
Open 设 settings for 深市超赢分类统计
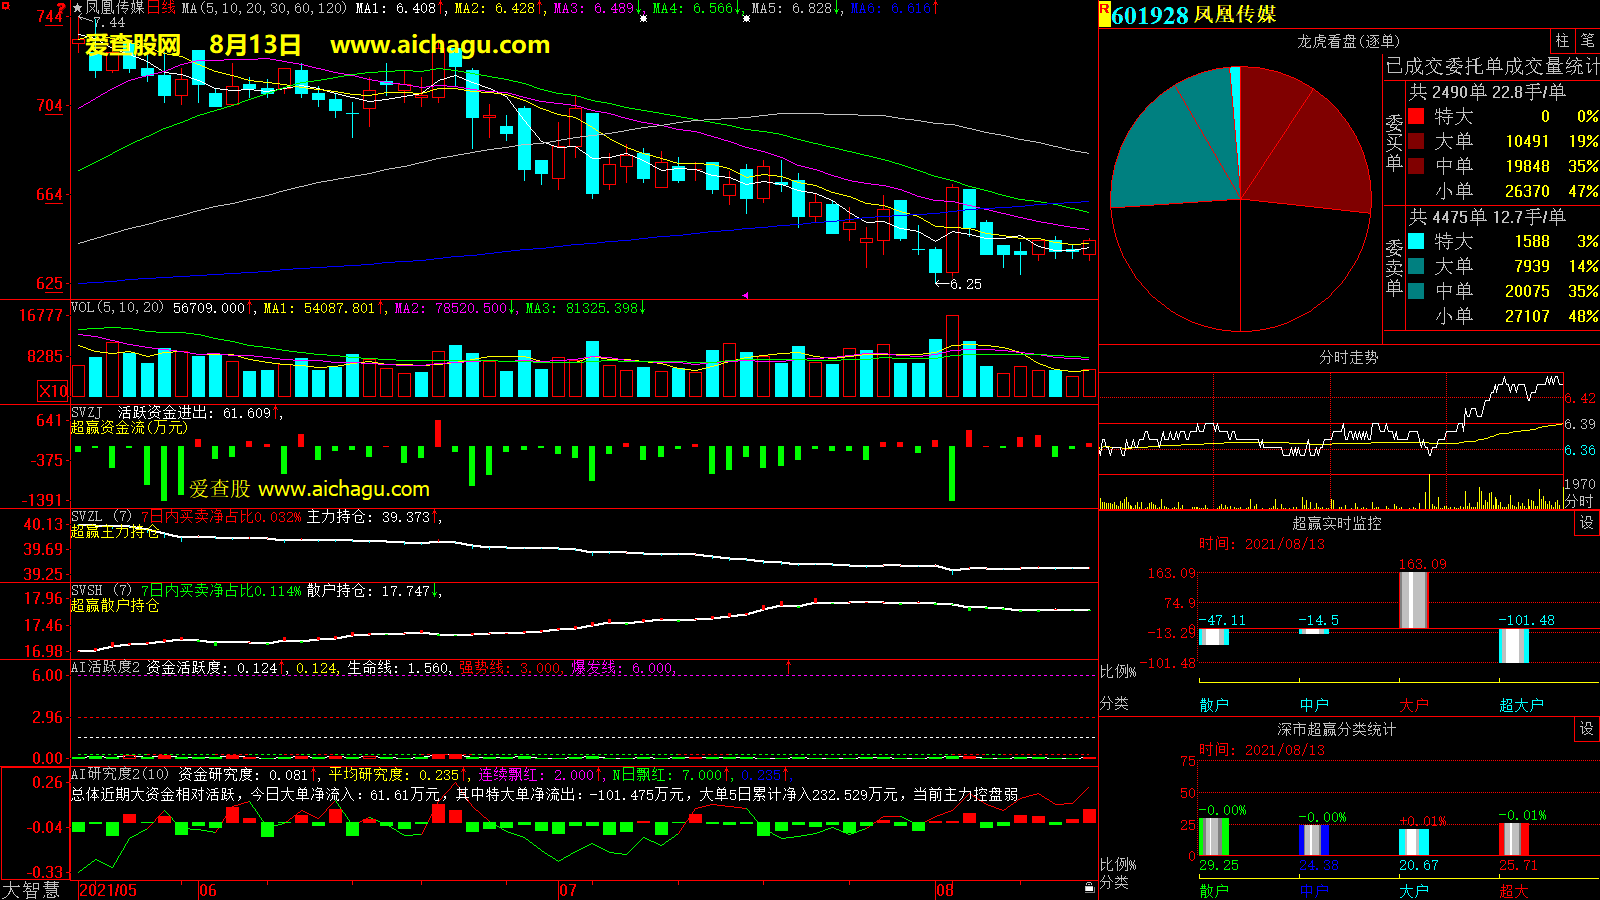tap(1586, 729)
